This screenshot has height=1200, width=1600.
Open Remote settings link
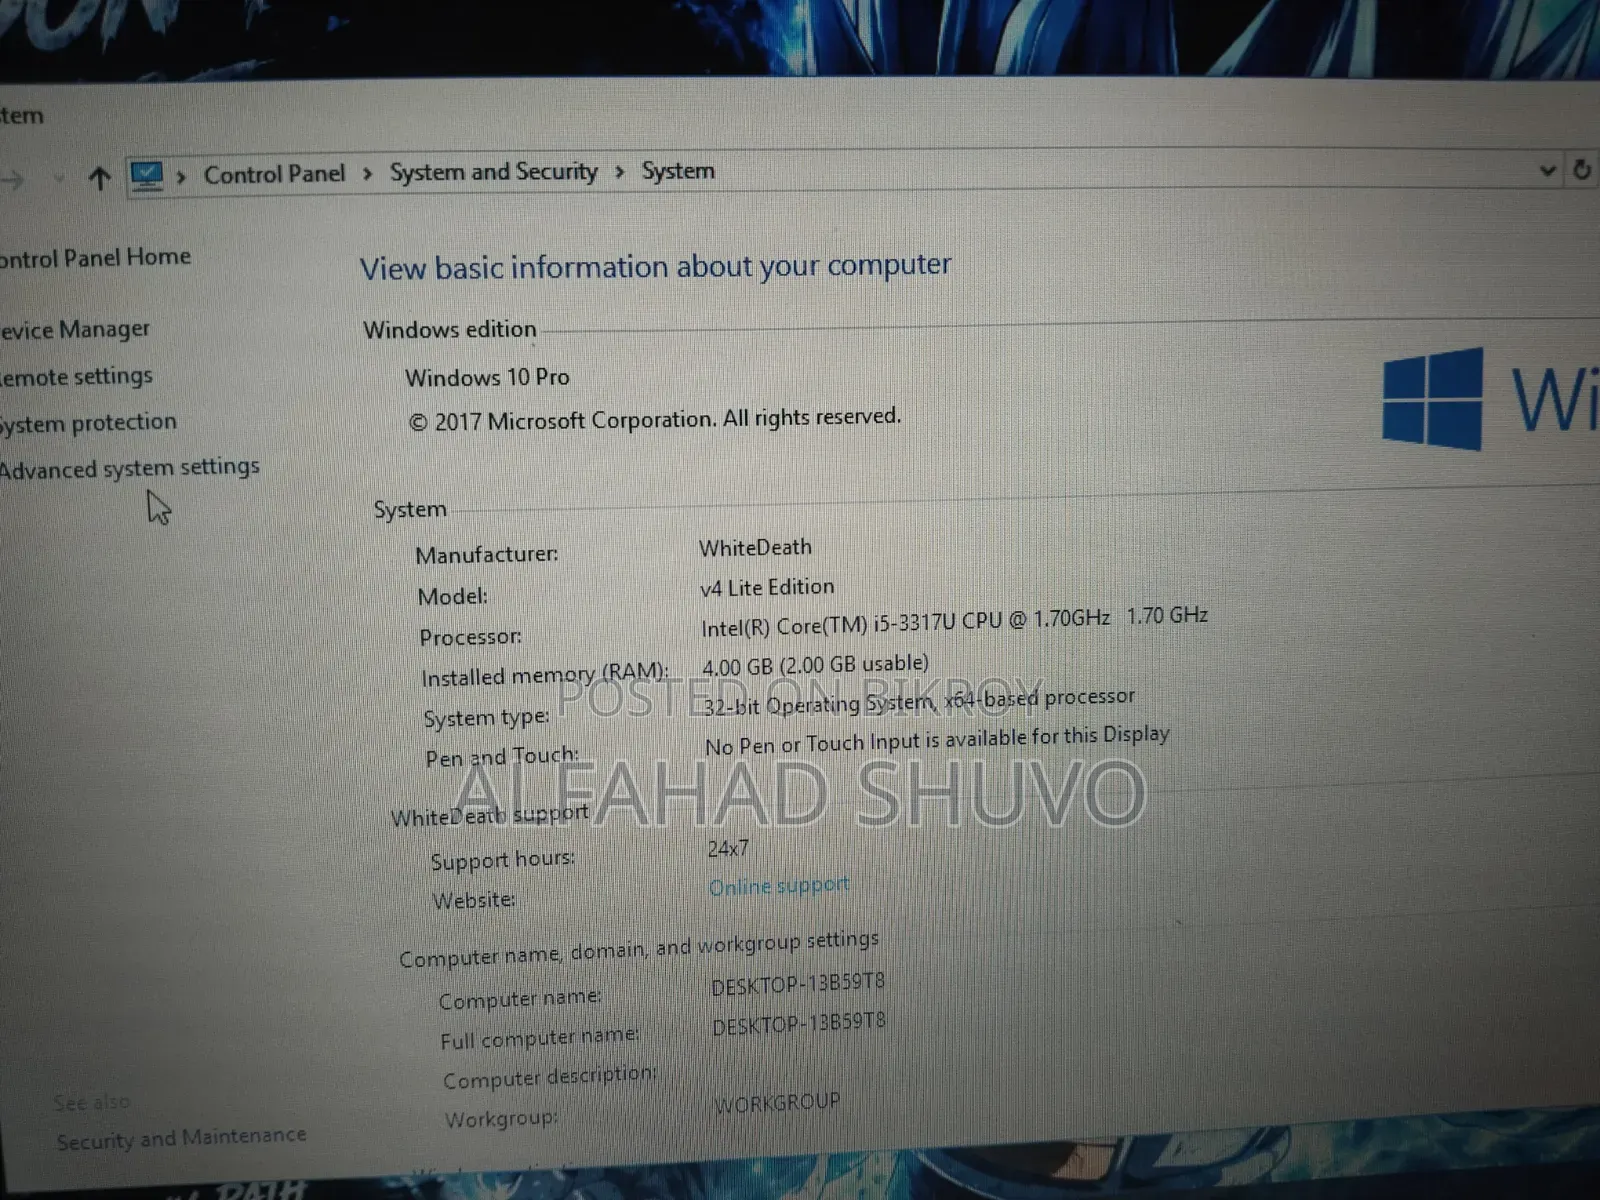77,377
